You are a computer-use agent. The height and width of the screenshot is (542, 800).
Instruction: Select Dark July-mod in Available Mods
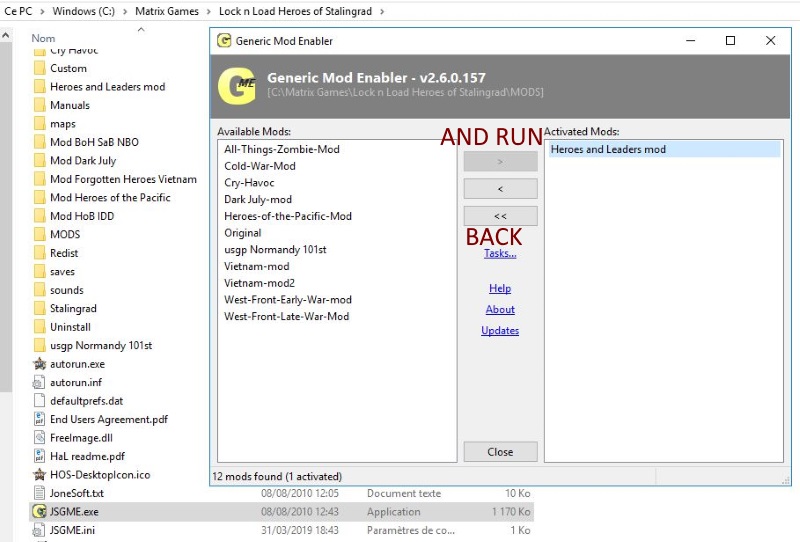[258, 200]
